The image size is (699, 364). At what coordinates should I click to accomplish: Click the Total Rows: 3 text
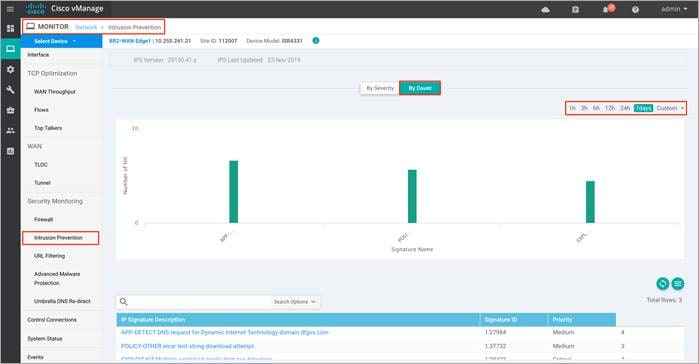[664, 300]
